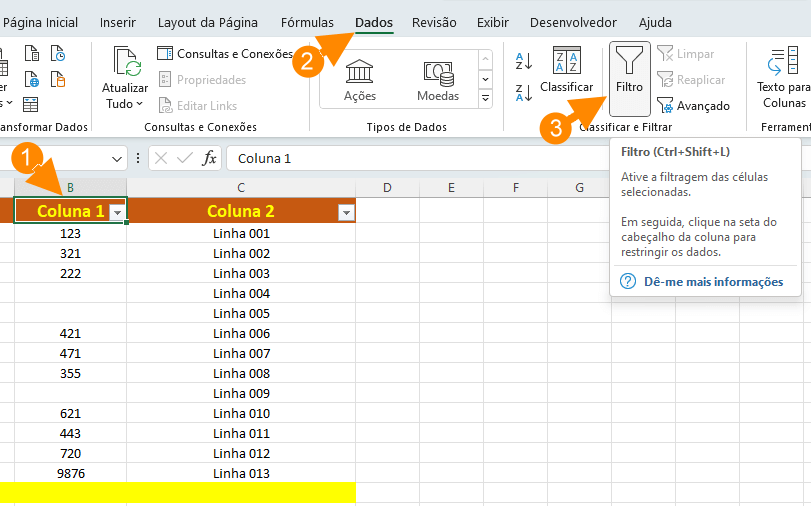
Task: Select the cell containing 421
Action: pyautogui.click(x=70, y=333)
